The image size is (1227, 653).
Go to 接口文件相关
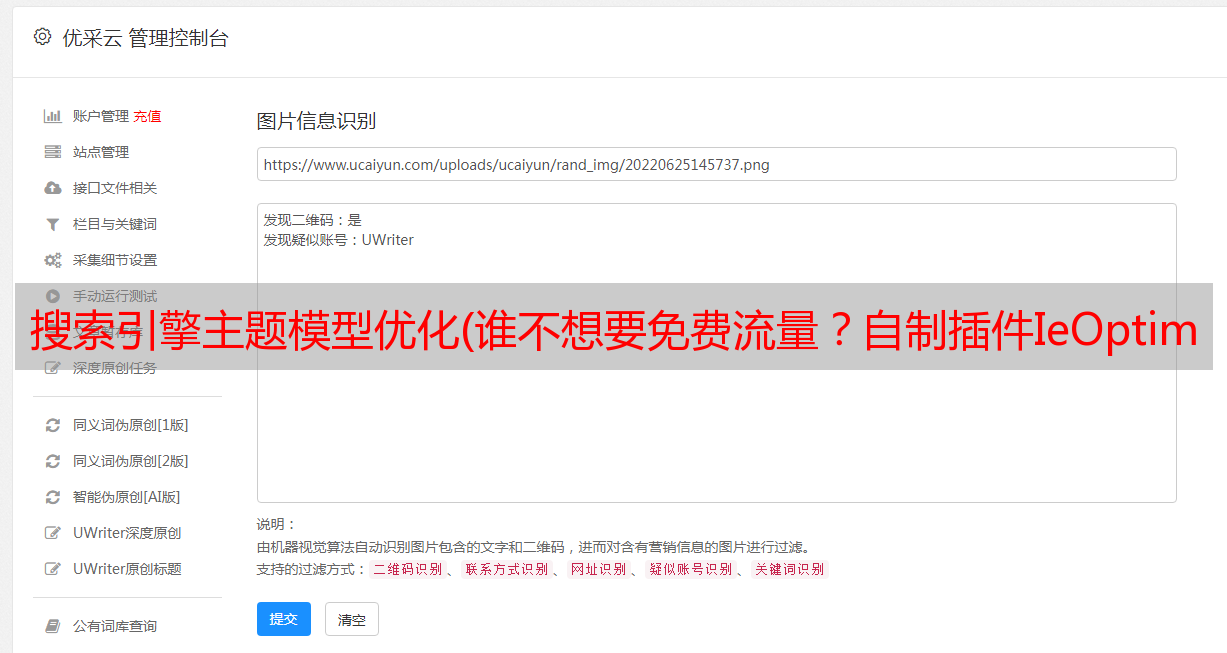(115, 188)
